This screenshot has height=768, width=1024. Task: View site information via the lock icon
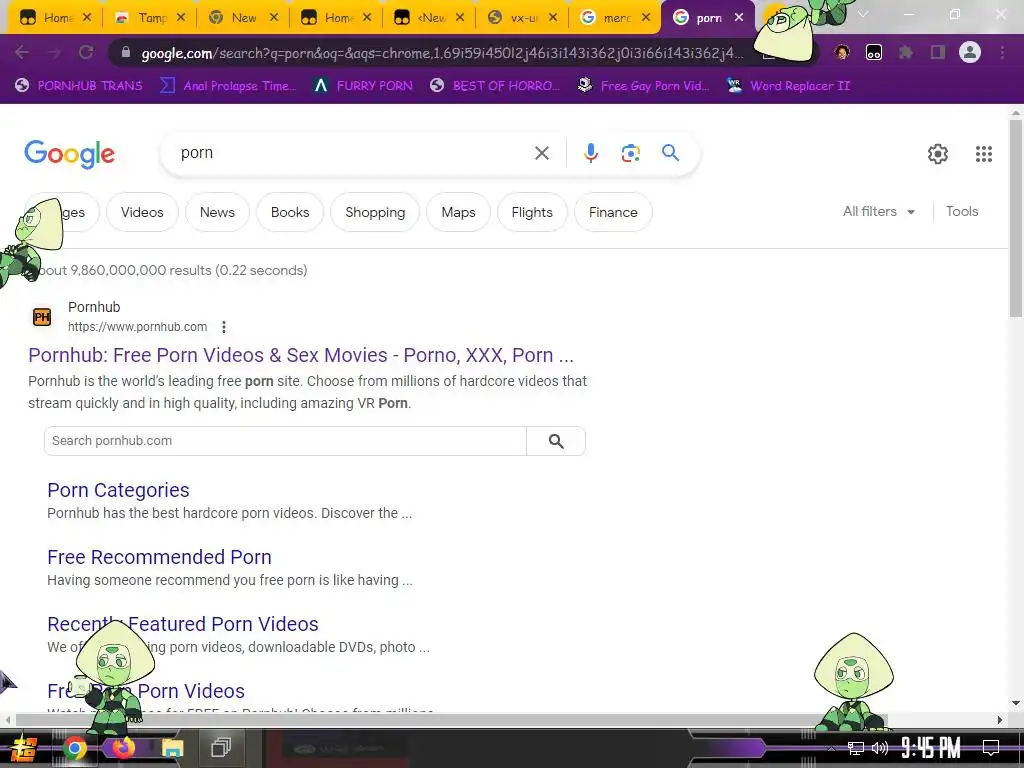[x=126, y=53]
